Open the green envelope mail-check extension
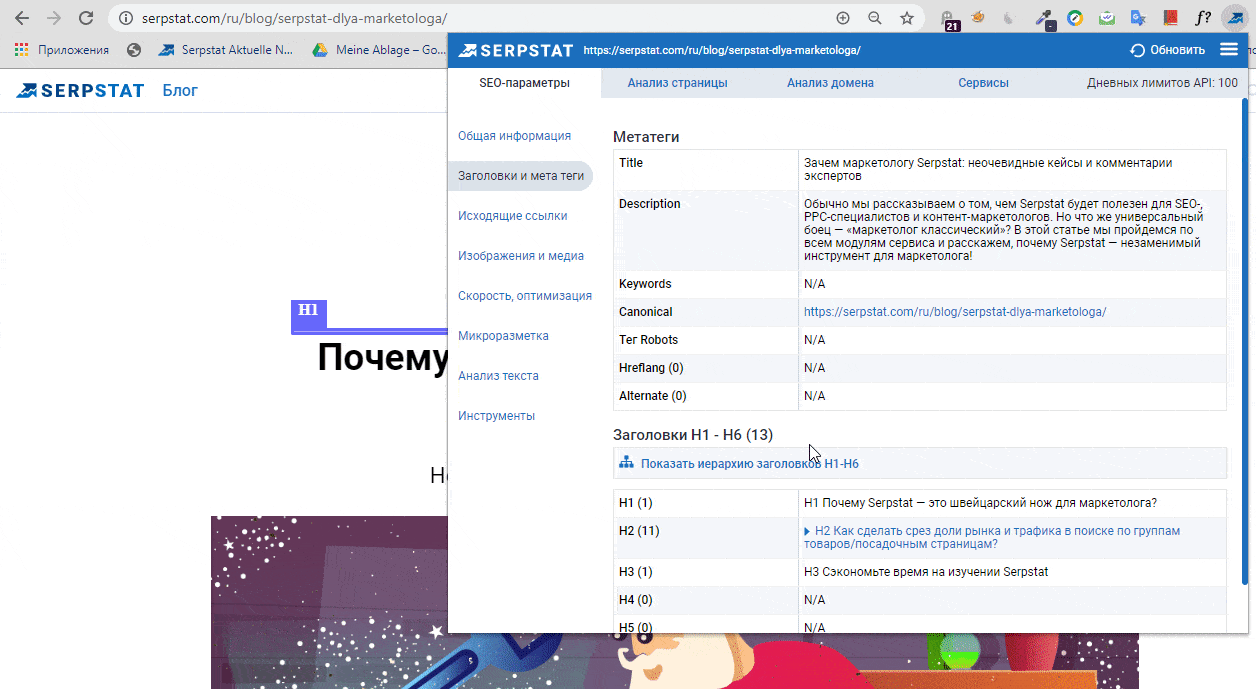Screen dimensions: 1256x689 coord(1107,18)
